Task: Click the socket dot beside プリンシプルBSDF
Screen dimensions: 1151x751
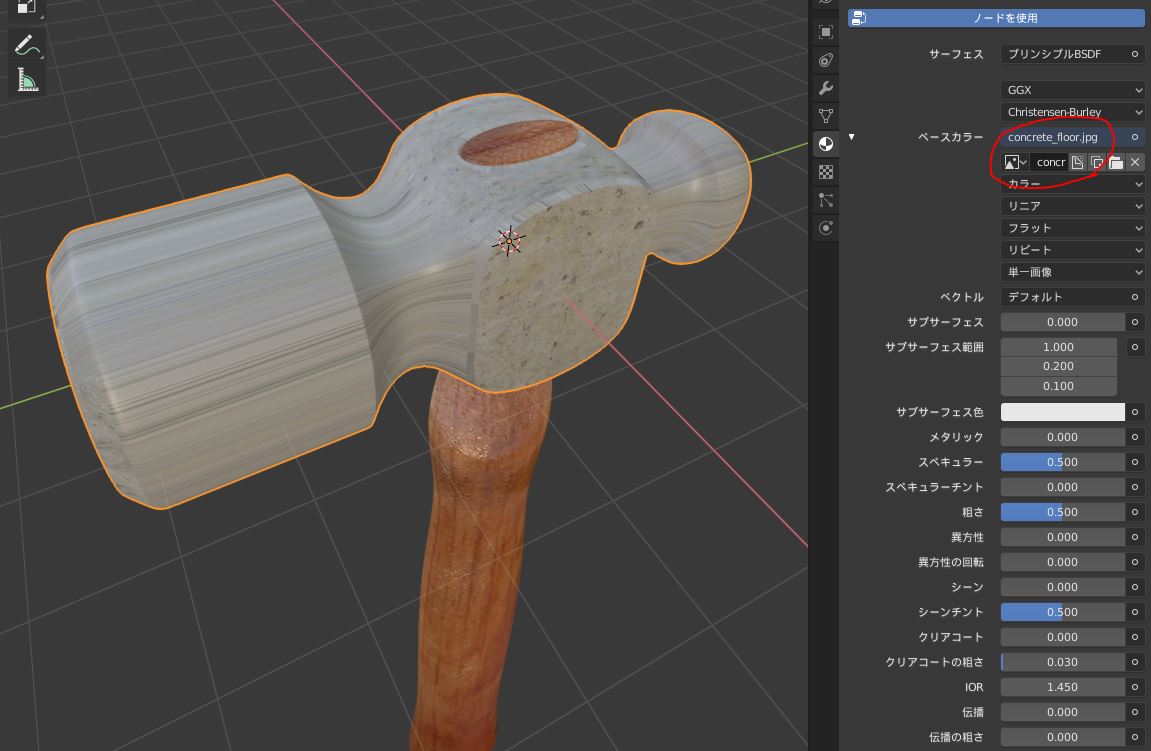Action: click(1135, 54)
